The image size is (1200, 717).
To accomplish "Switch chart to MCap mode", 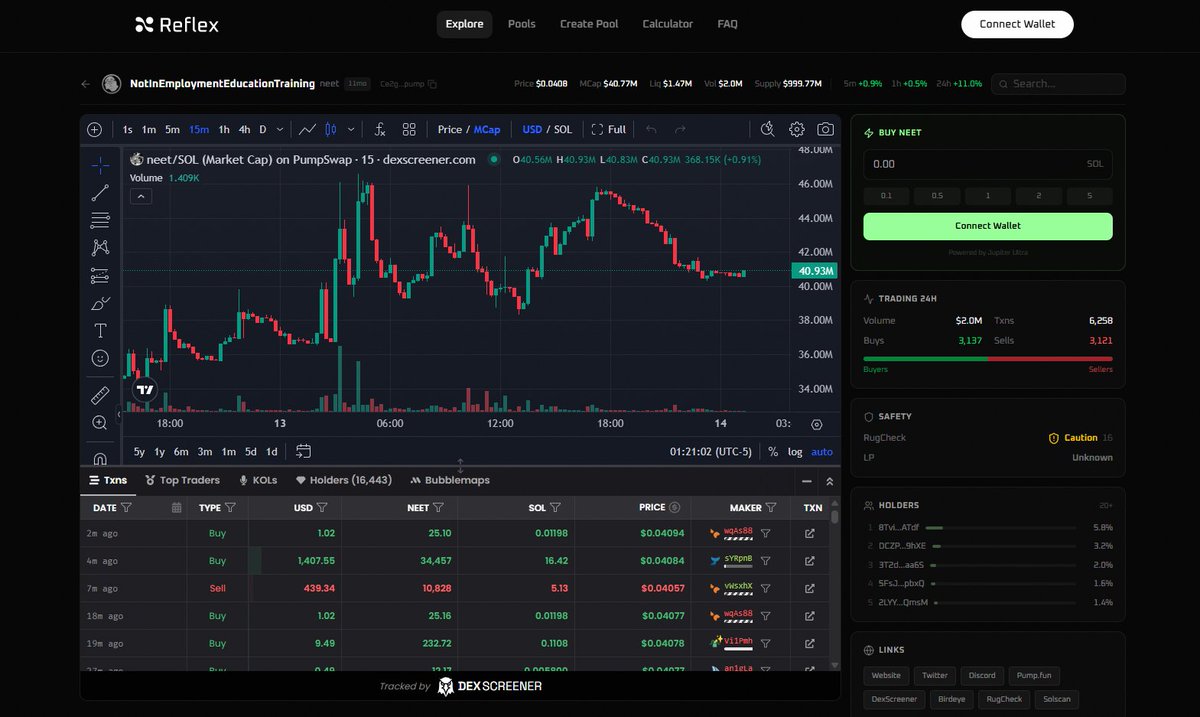I will (487, 129).
